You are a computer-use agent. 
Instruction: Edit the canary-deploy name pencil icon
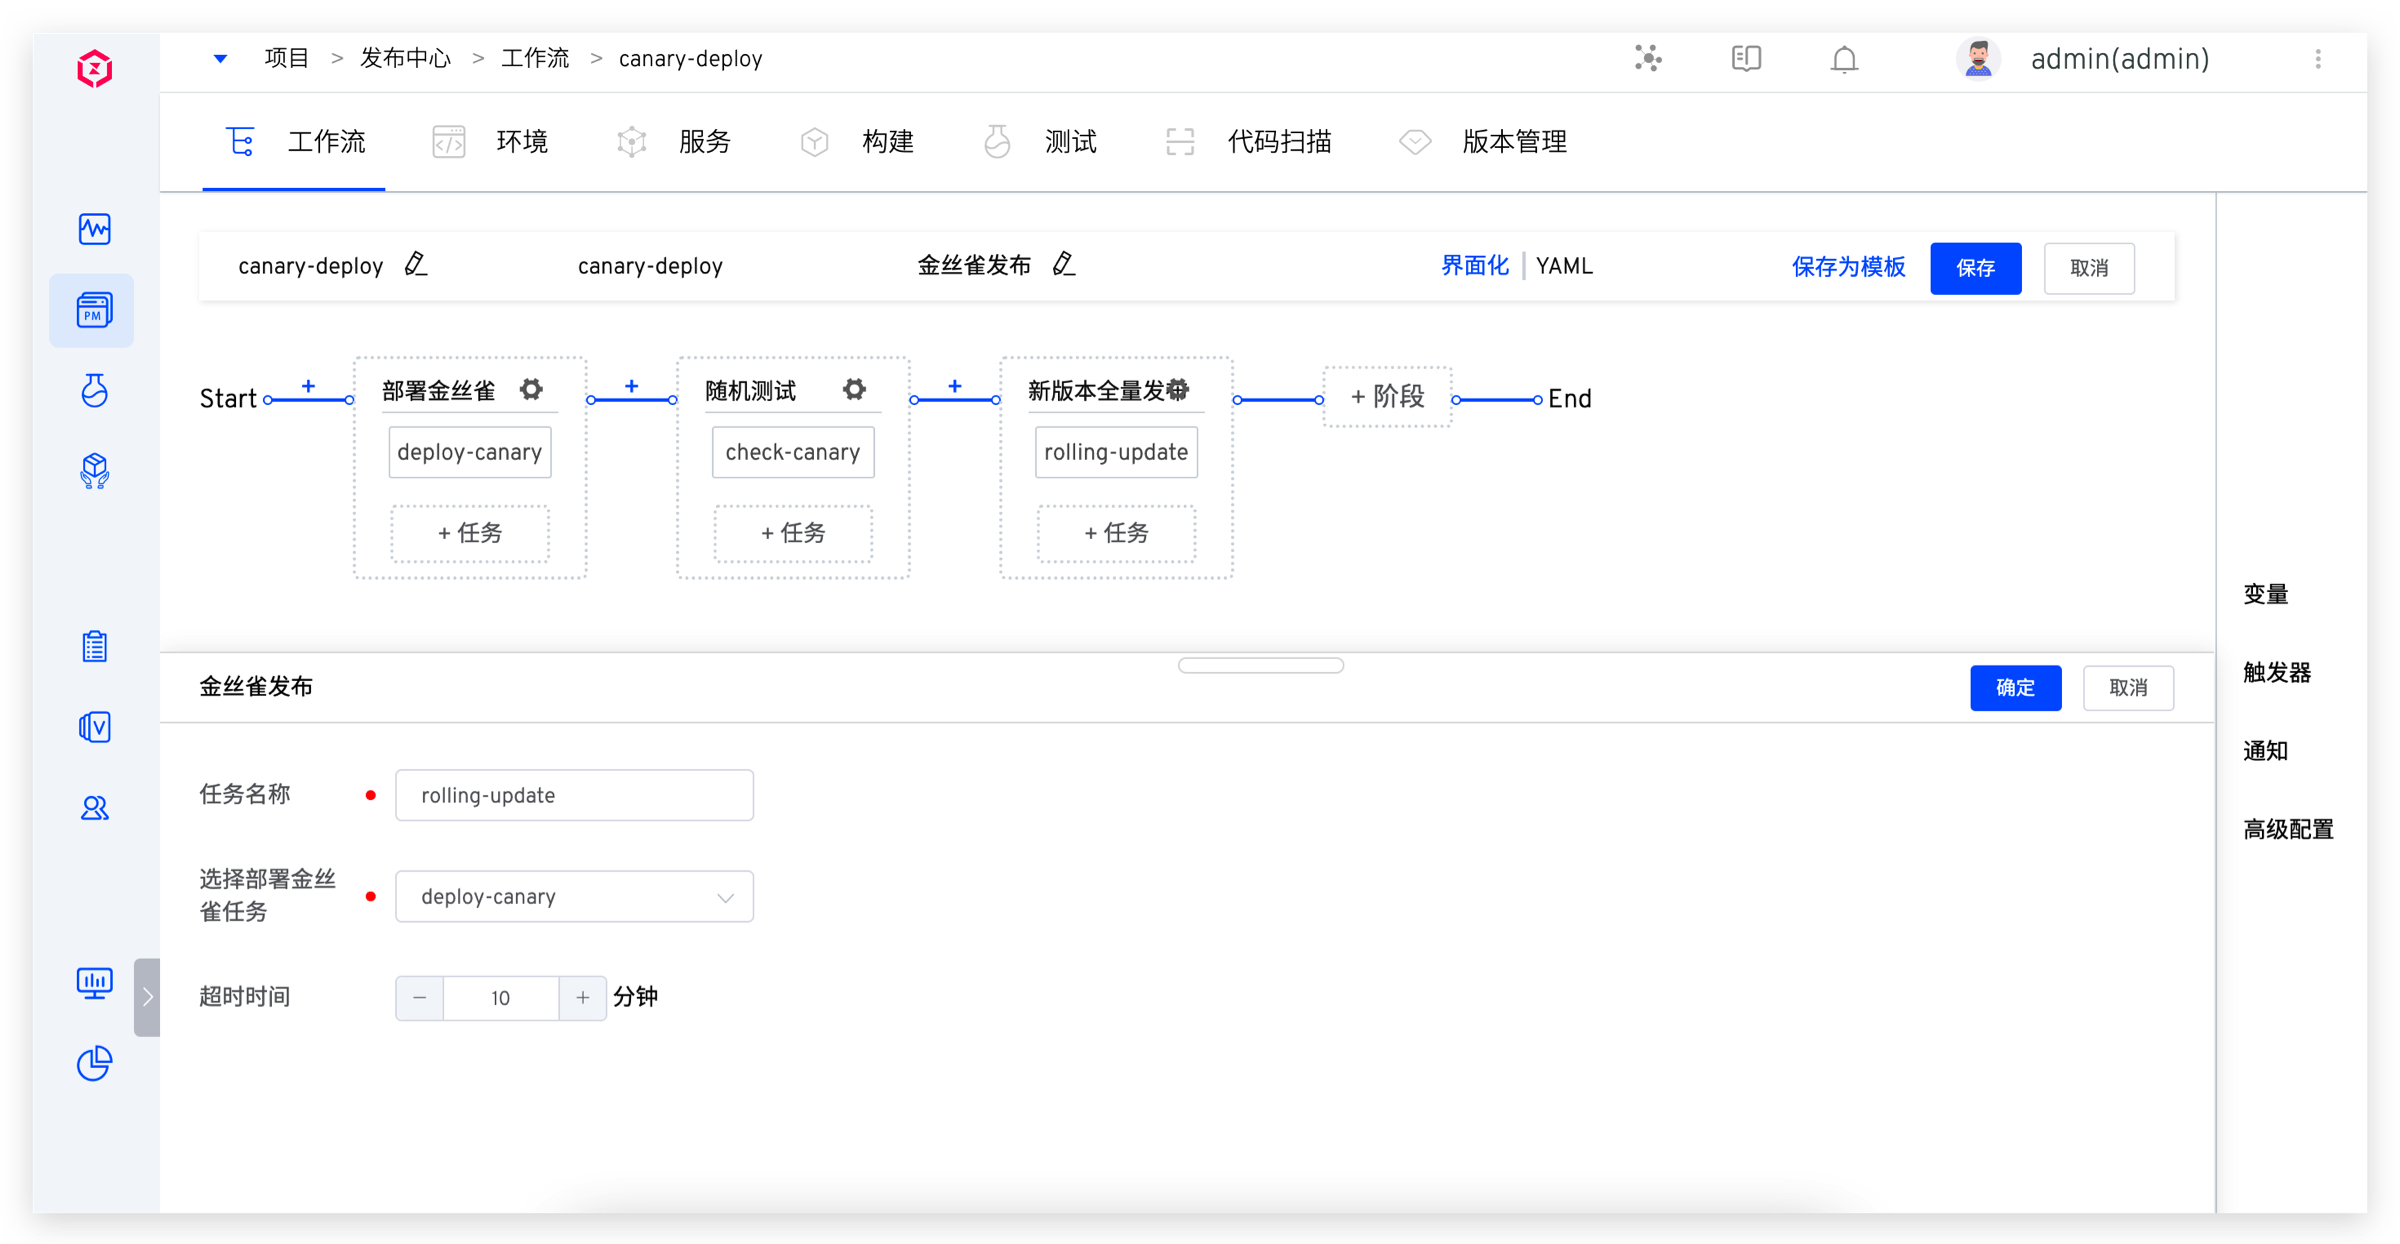[416, 265]
